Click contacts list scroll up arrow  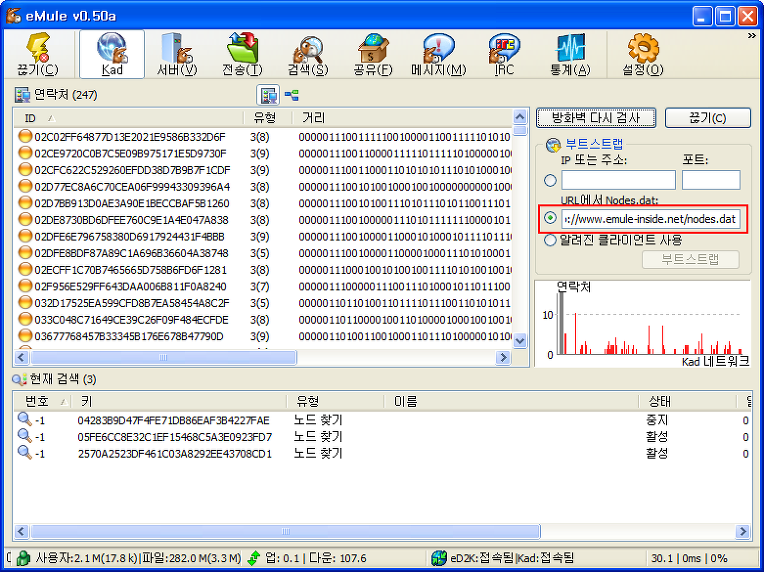(x=520, y=117)
